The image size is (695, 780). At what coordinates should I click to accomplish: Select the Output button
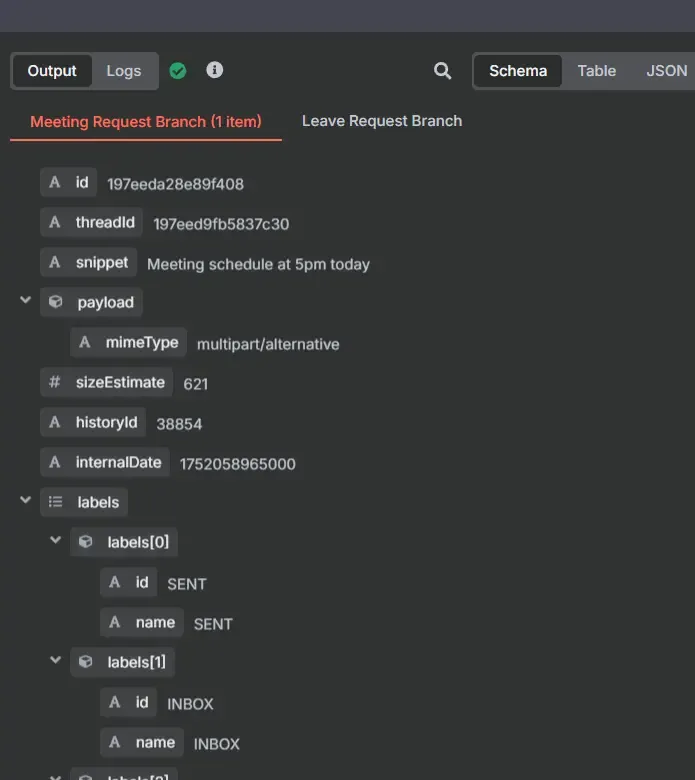pyautogui.click(x=52, y=71)
